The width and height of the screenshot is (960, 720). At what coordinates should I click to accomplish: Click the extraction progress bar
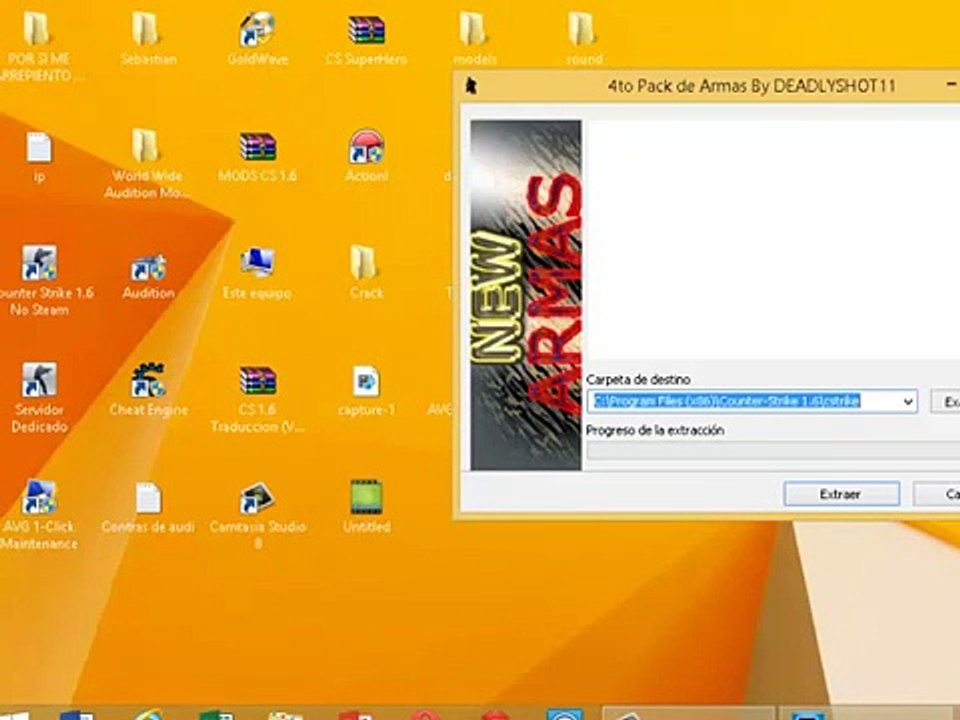773,451
